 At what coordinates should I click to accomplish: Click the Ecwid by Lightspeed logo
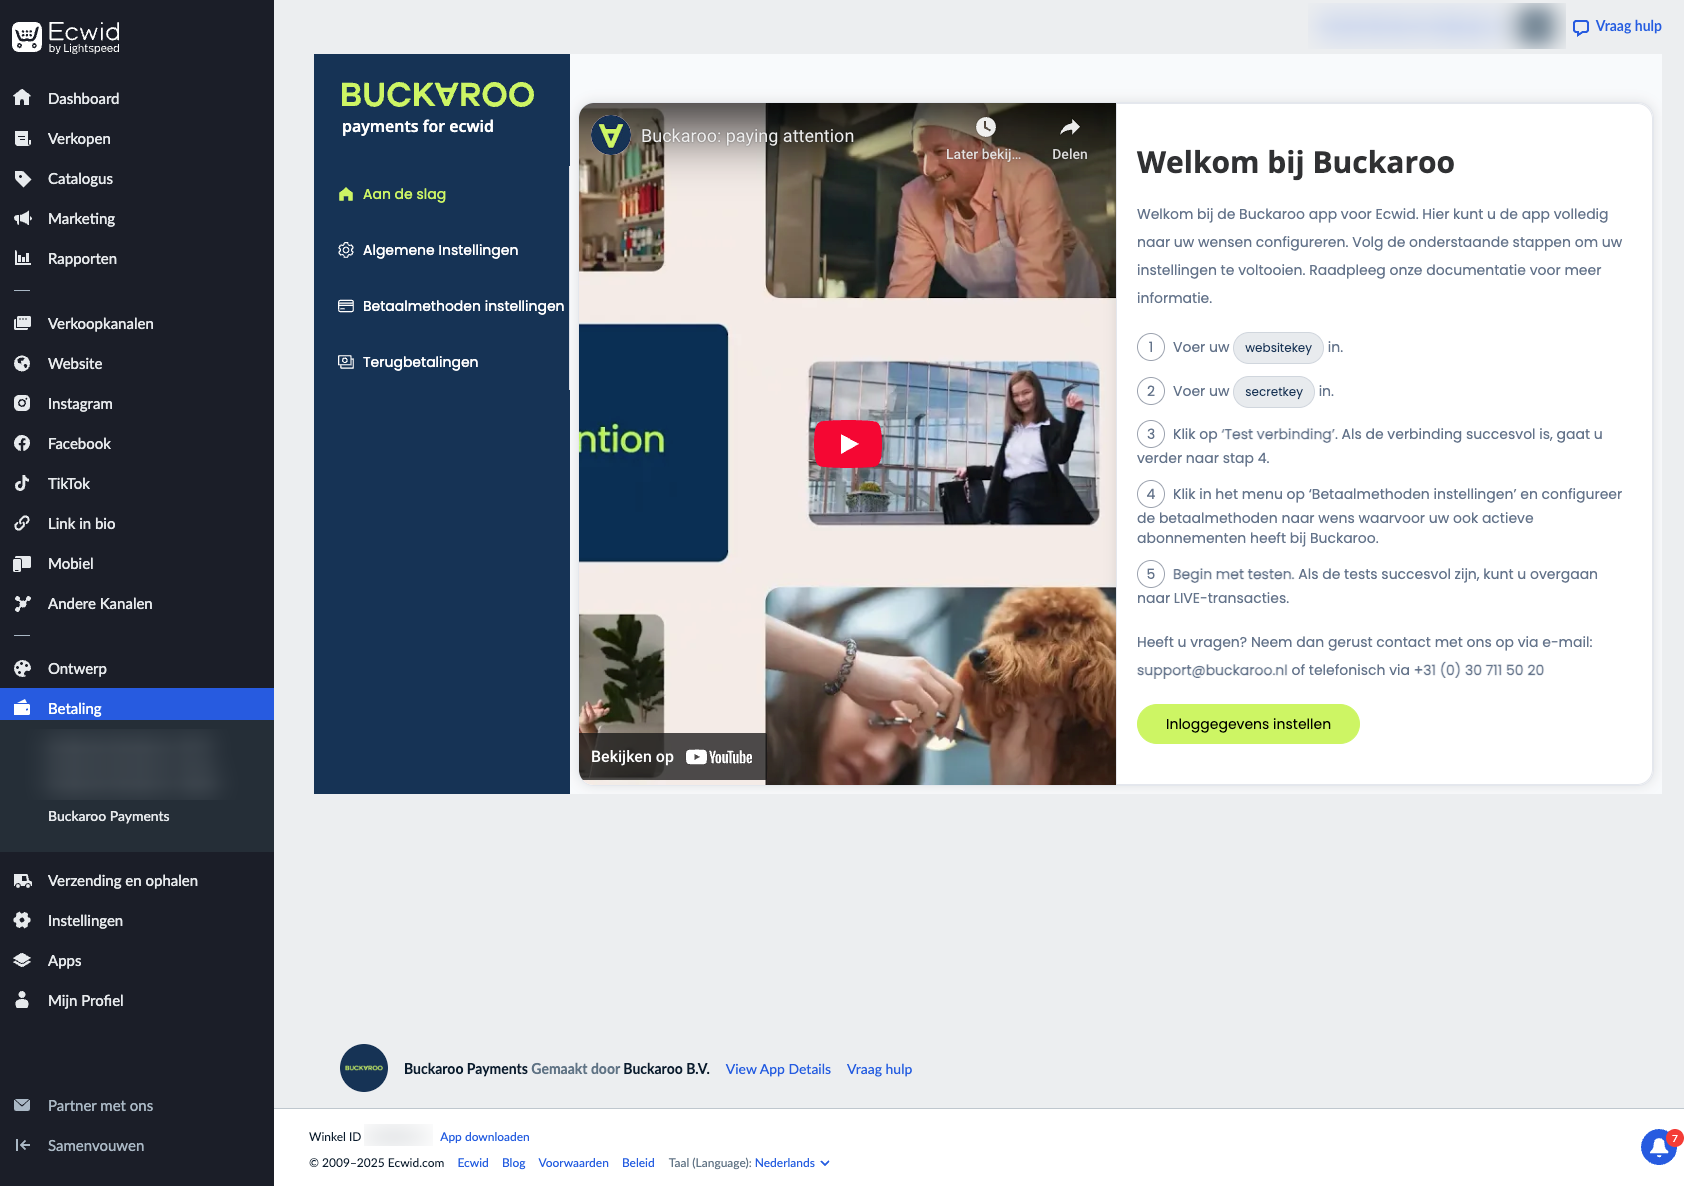click(66, 37)
